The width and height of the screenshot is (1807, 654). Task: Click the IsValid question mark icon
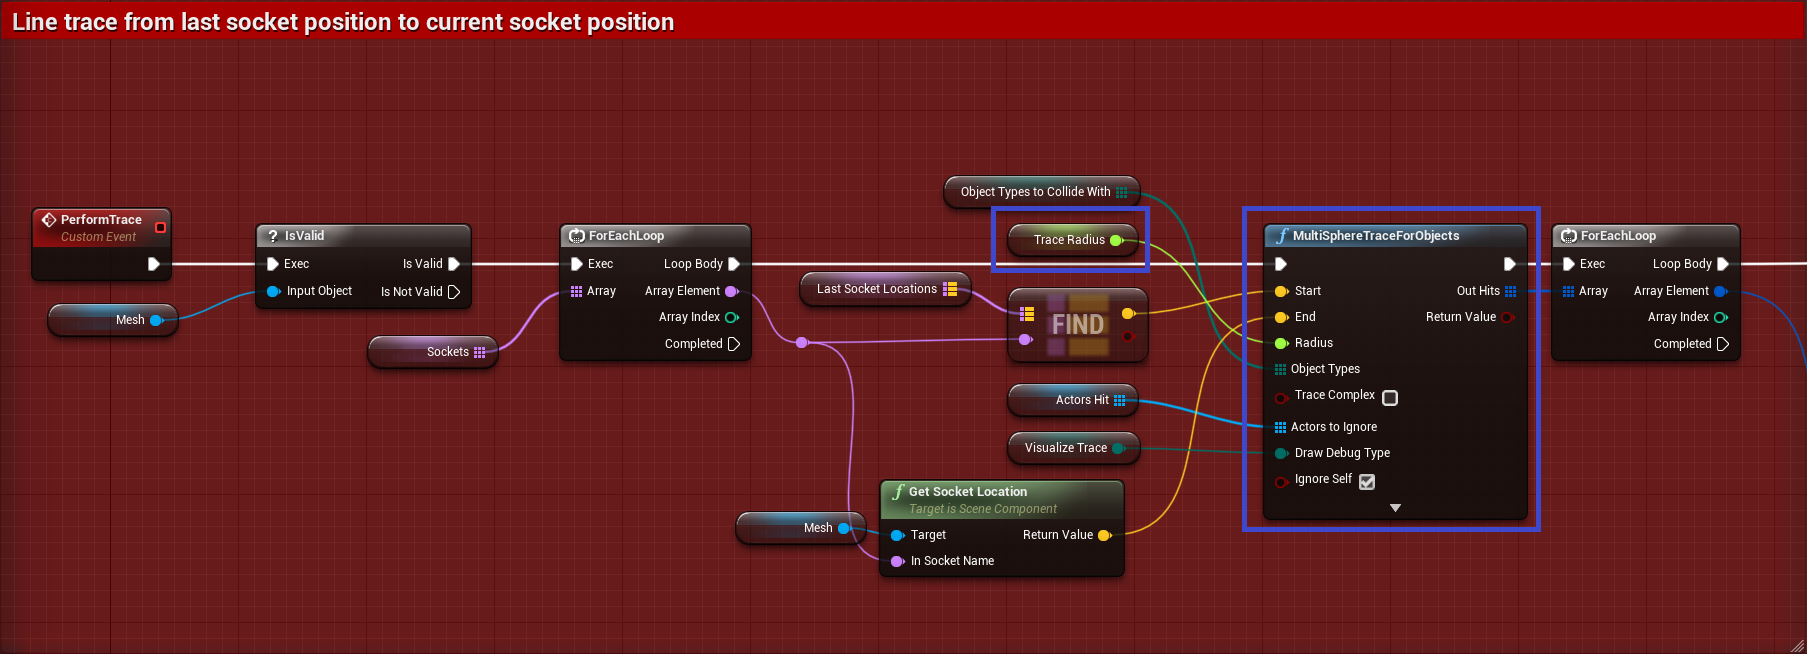click(x=272, y=236)
